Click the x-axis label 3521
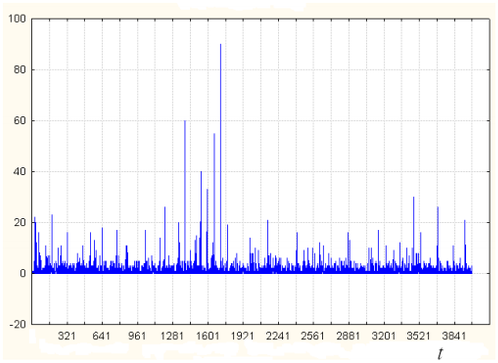The width and height of the screenshot is (498, 363). point(418,336)
